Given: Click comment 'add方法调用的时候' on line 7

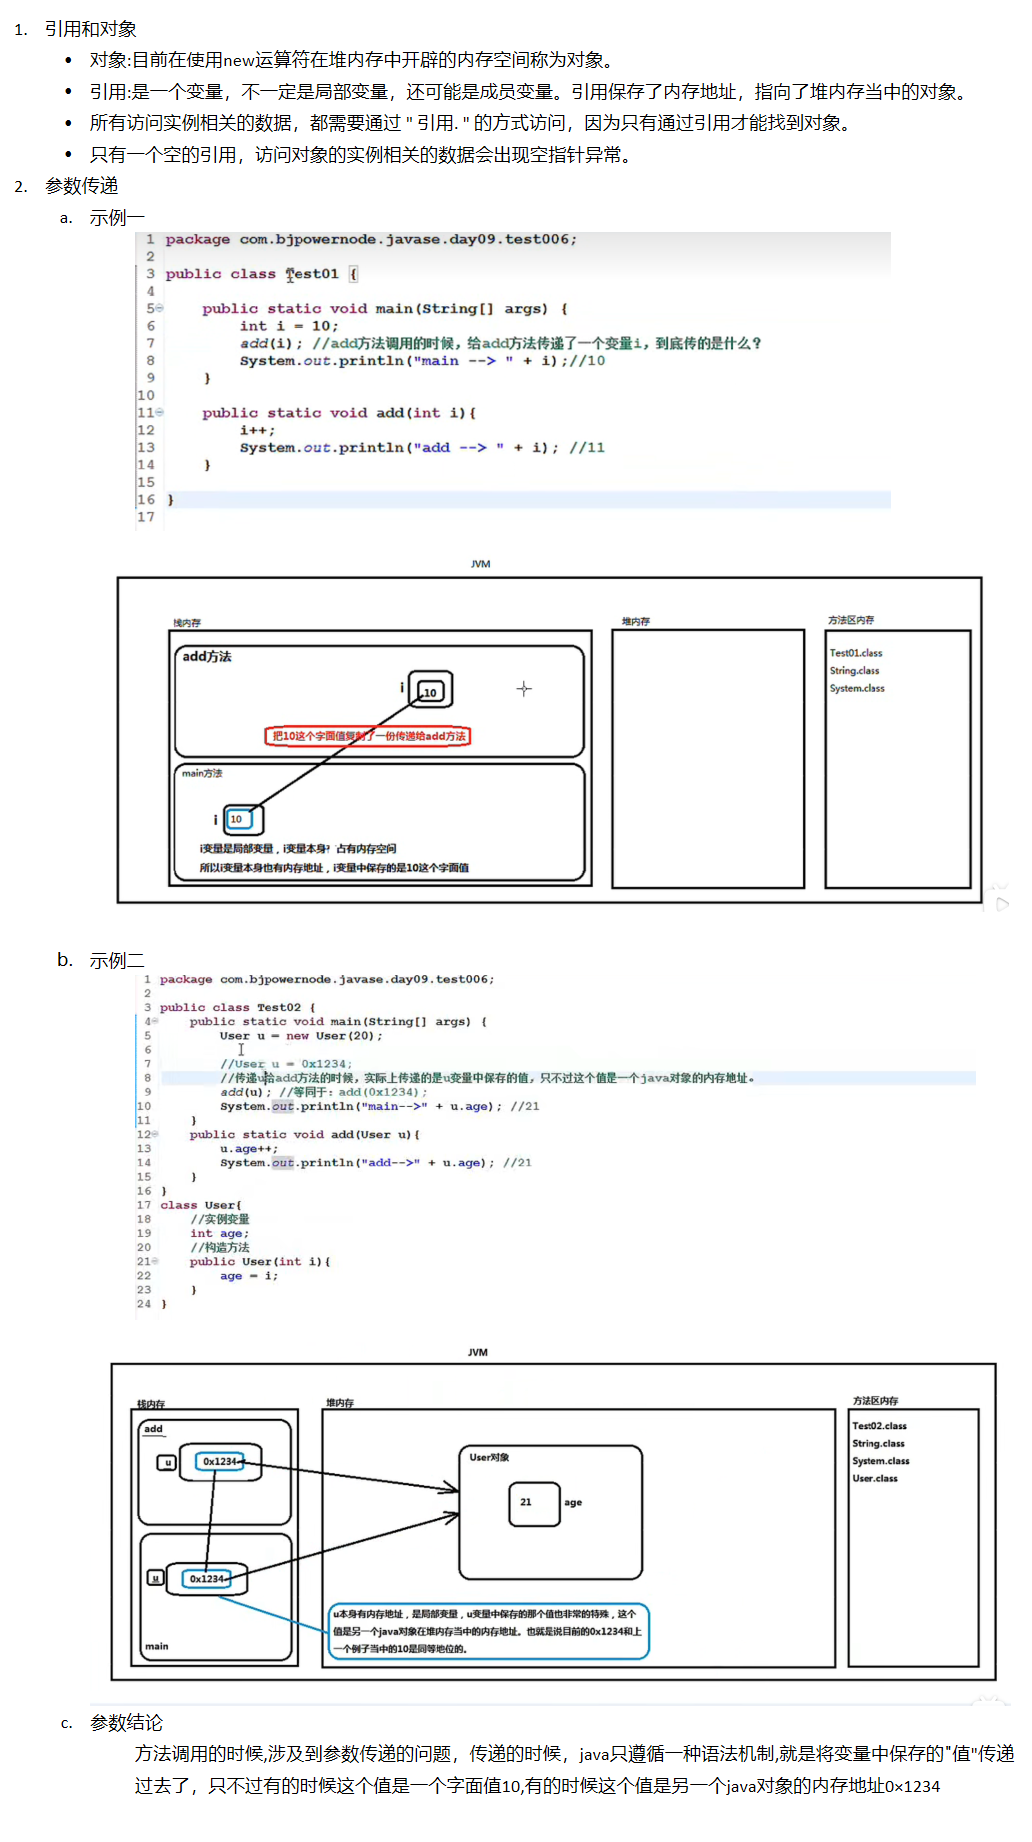Looking at the screenshot, I should click(537, 343).
